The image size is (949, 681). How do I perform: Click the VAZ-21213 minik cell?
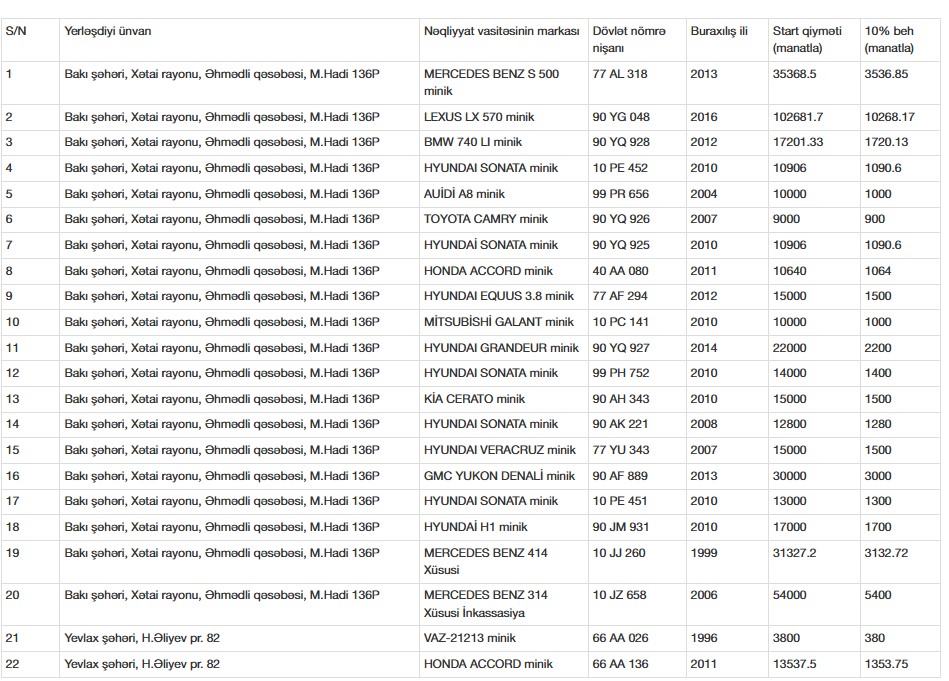click(470, 638)
